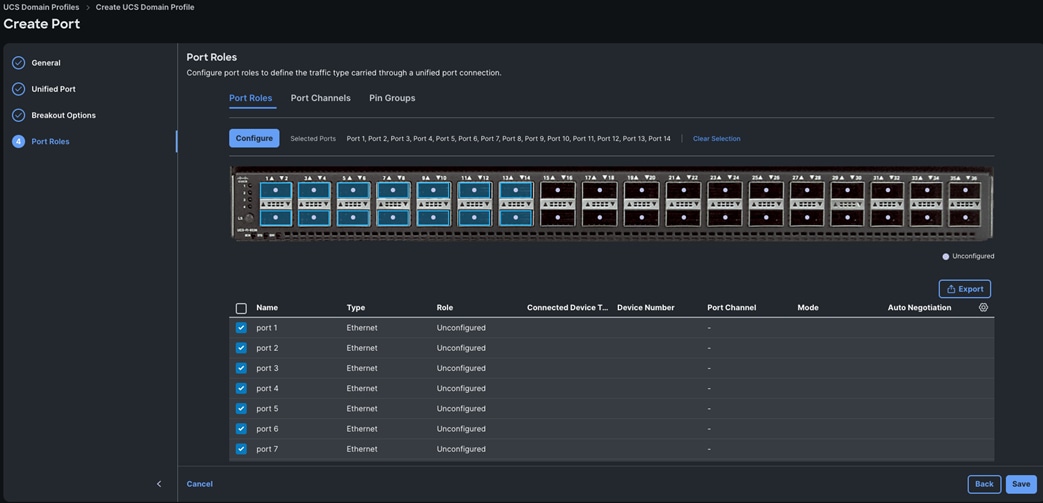
Task: Open UCS Domain Profiles breadcrumb
Action: click(x=41, y=7)
